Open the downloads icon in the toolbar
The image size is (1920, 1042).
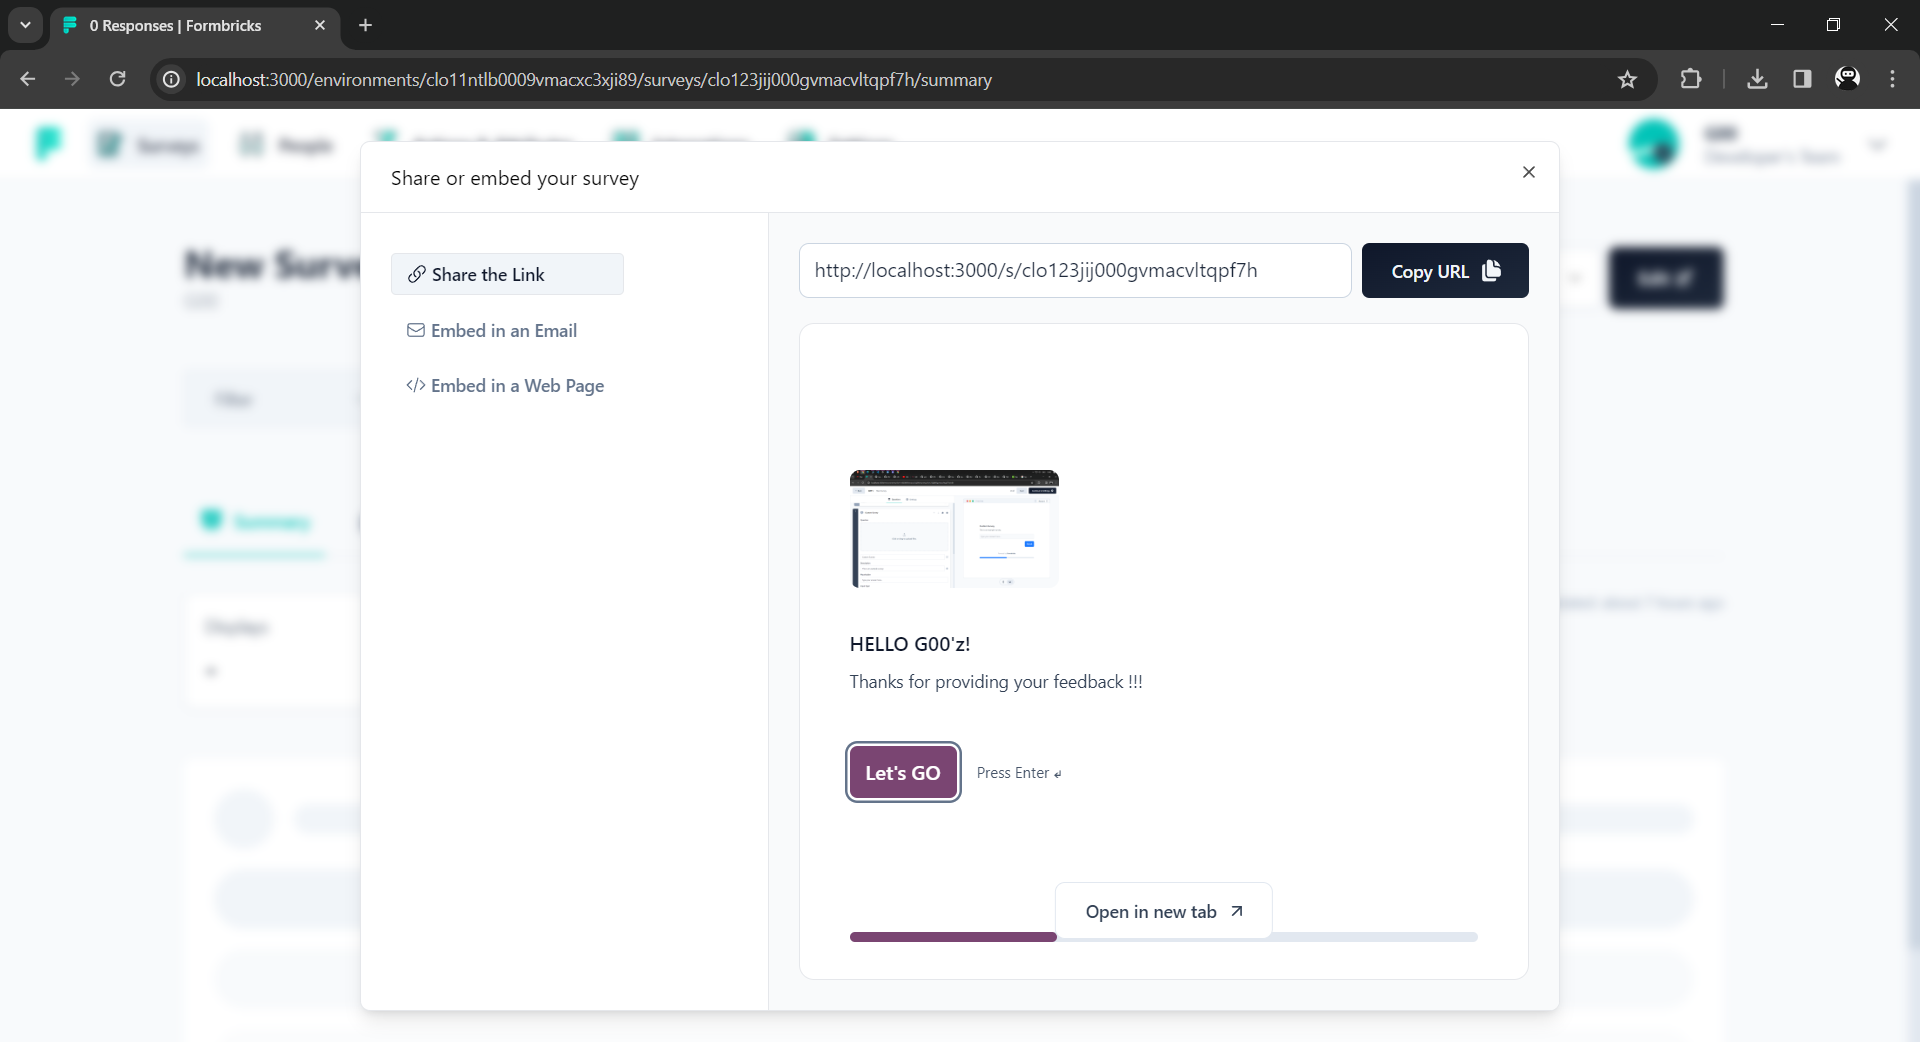click(x=1758, y=79)
